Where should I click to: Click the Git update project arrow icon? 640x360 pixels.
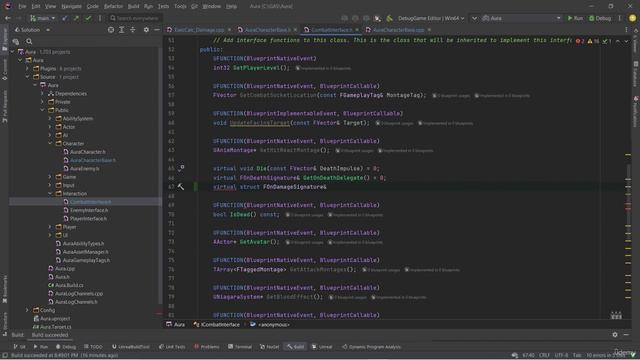click(64, 18)
